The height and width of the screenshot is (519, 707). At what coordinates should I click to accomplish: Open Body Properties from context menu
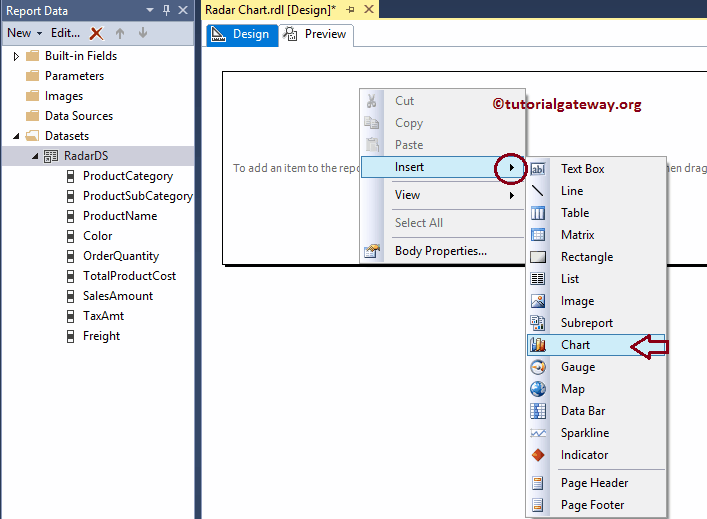443,251
